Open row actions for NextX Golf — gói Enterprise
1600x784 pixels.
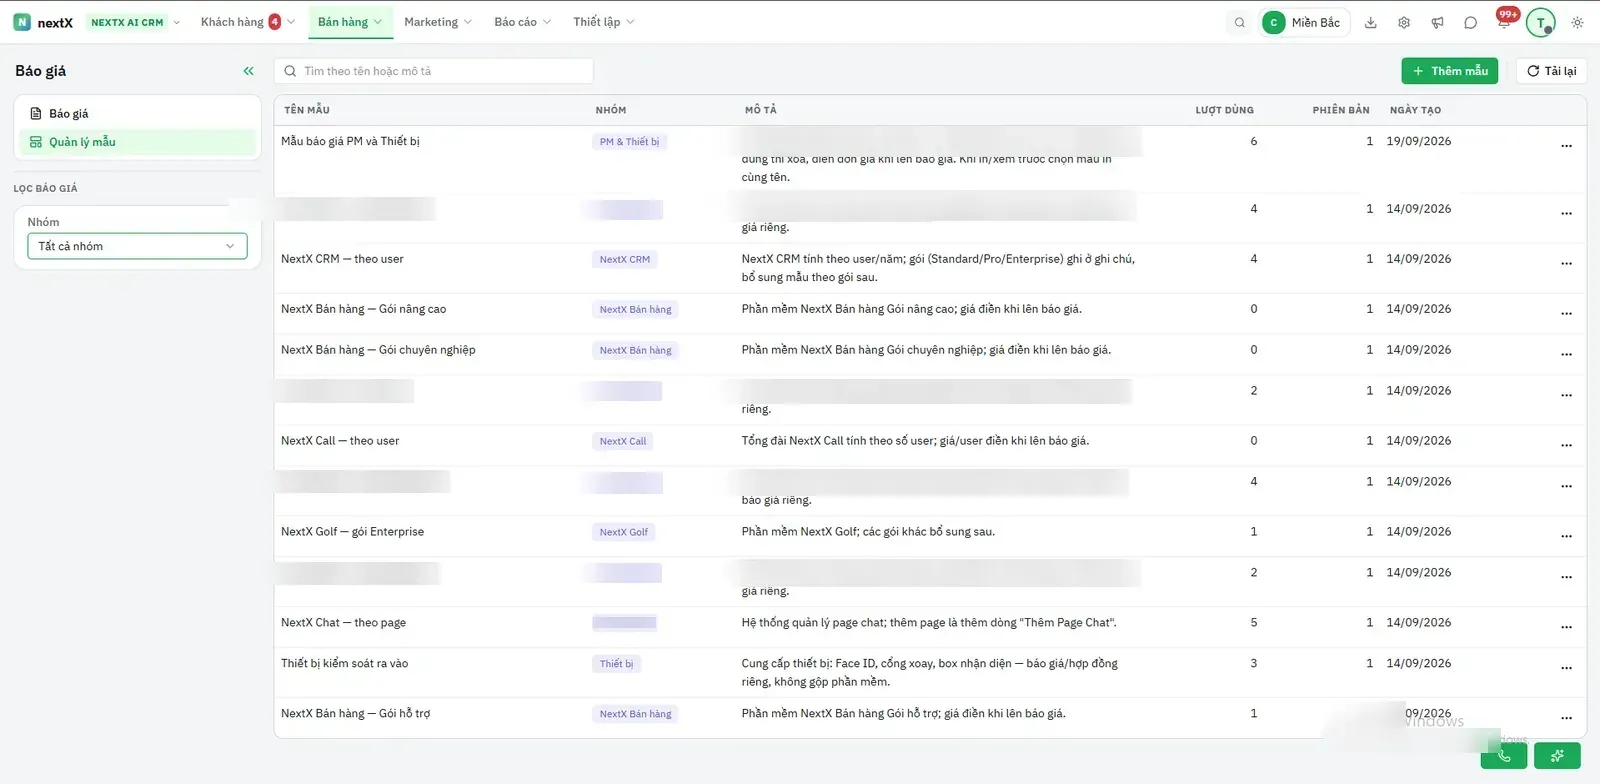coord(1567,537)
